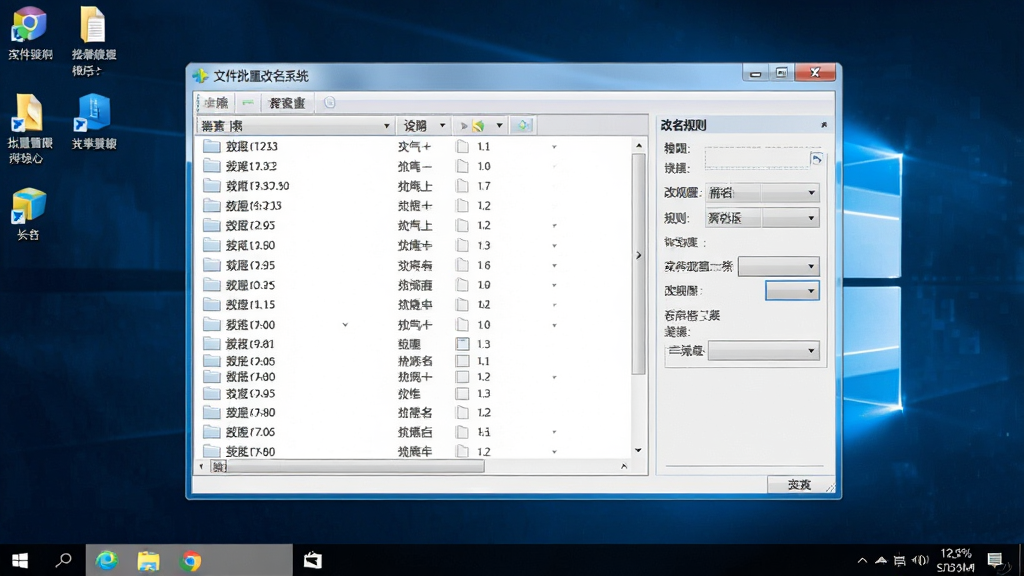Open the first column header dropdown arrow
Screen dimensions: 1024x576
[x=387, y=125]
